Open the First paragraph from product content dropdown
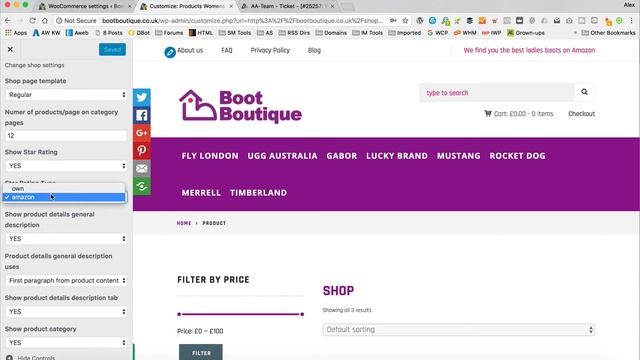 pyautogui.click(x=66, y=280)
